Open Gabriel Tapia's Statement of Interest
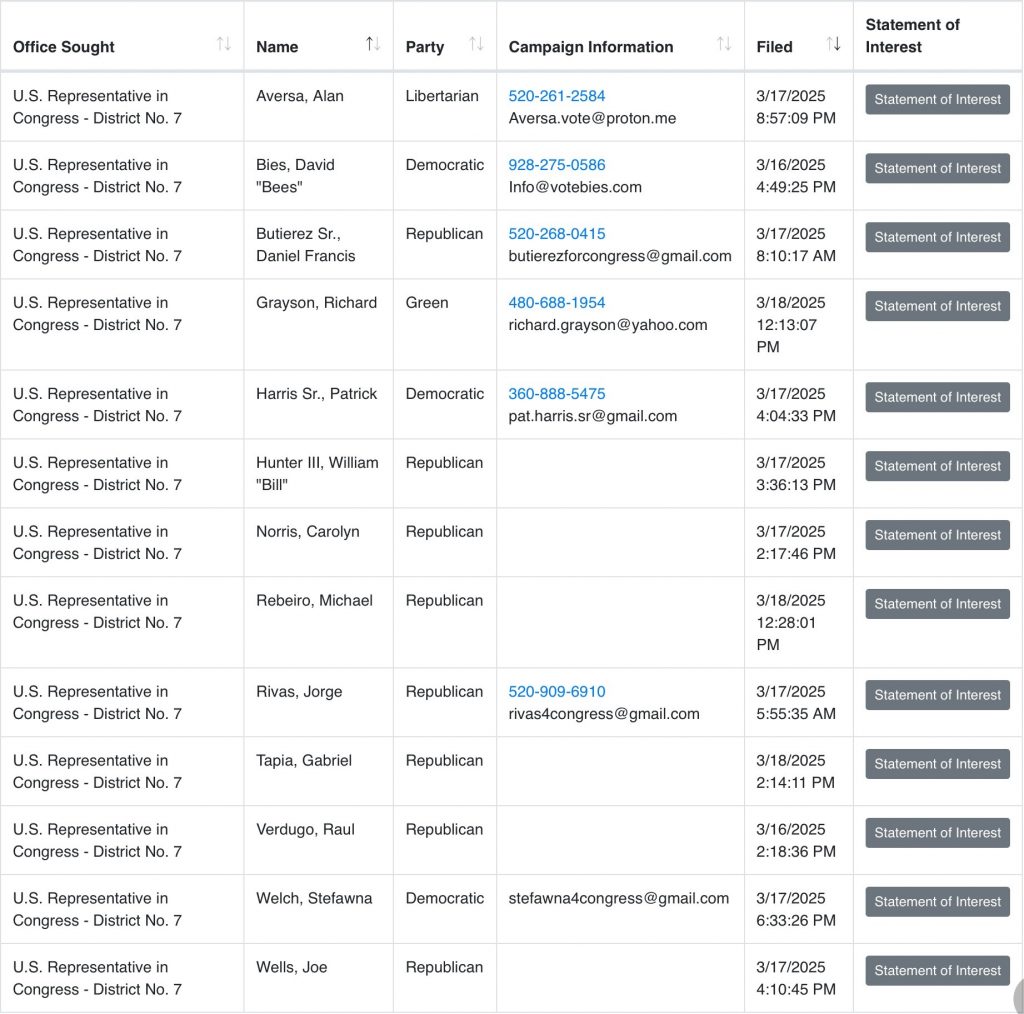The height and width of the screenshot is (1014, 1024). [x=937, y=765]
